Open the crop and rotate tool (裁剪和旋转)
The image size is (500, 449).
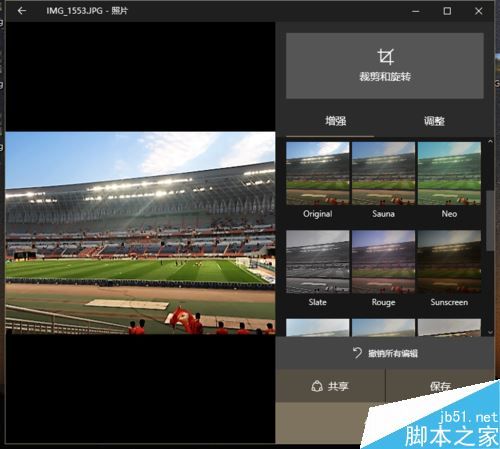tap(385, 66)
